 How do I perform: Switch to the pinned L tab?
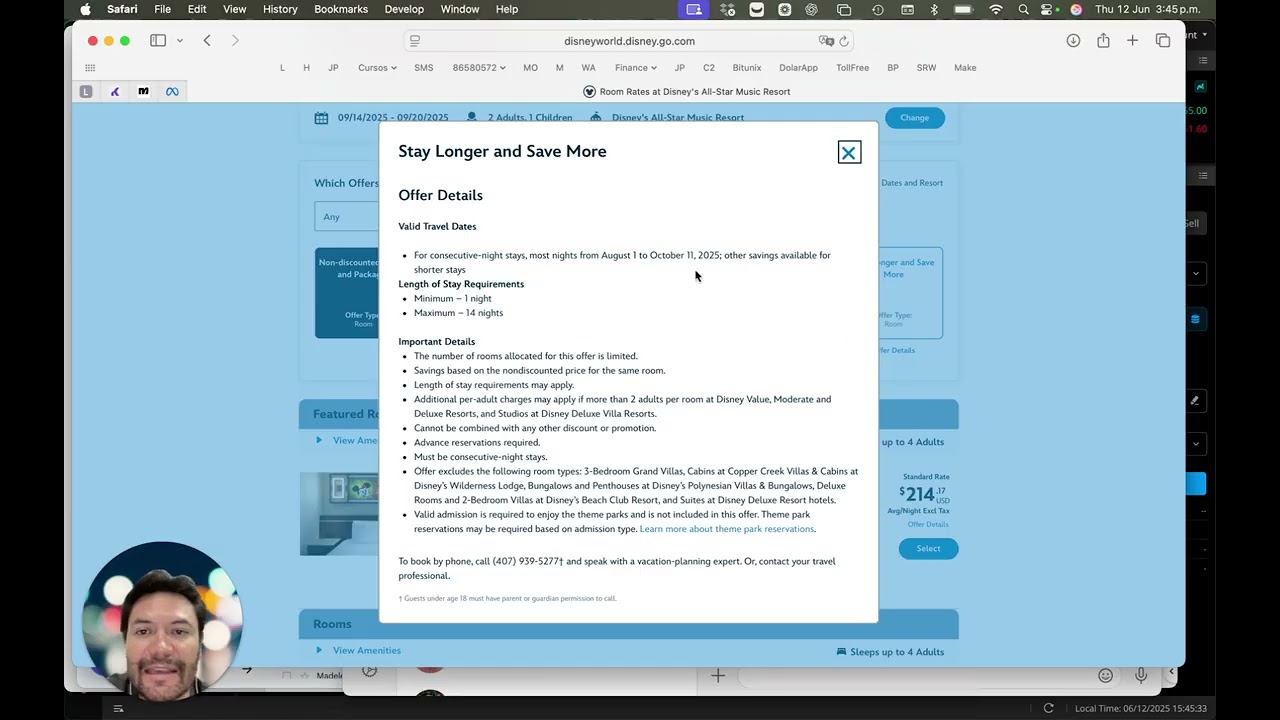86,92
